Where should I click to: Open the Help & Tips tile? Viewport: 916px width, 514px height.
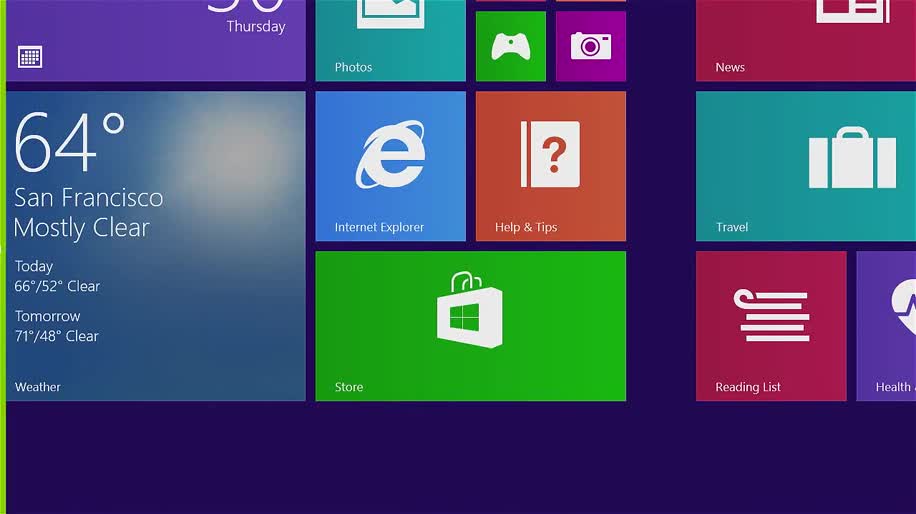click(x=550, y=166)
